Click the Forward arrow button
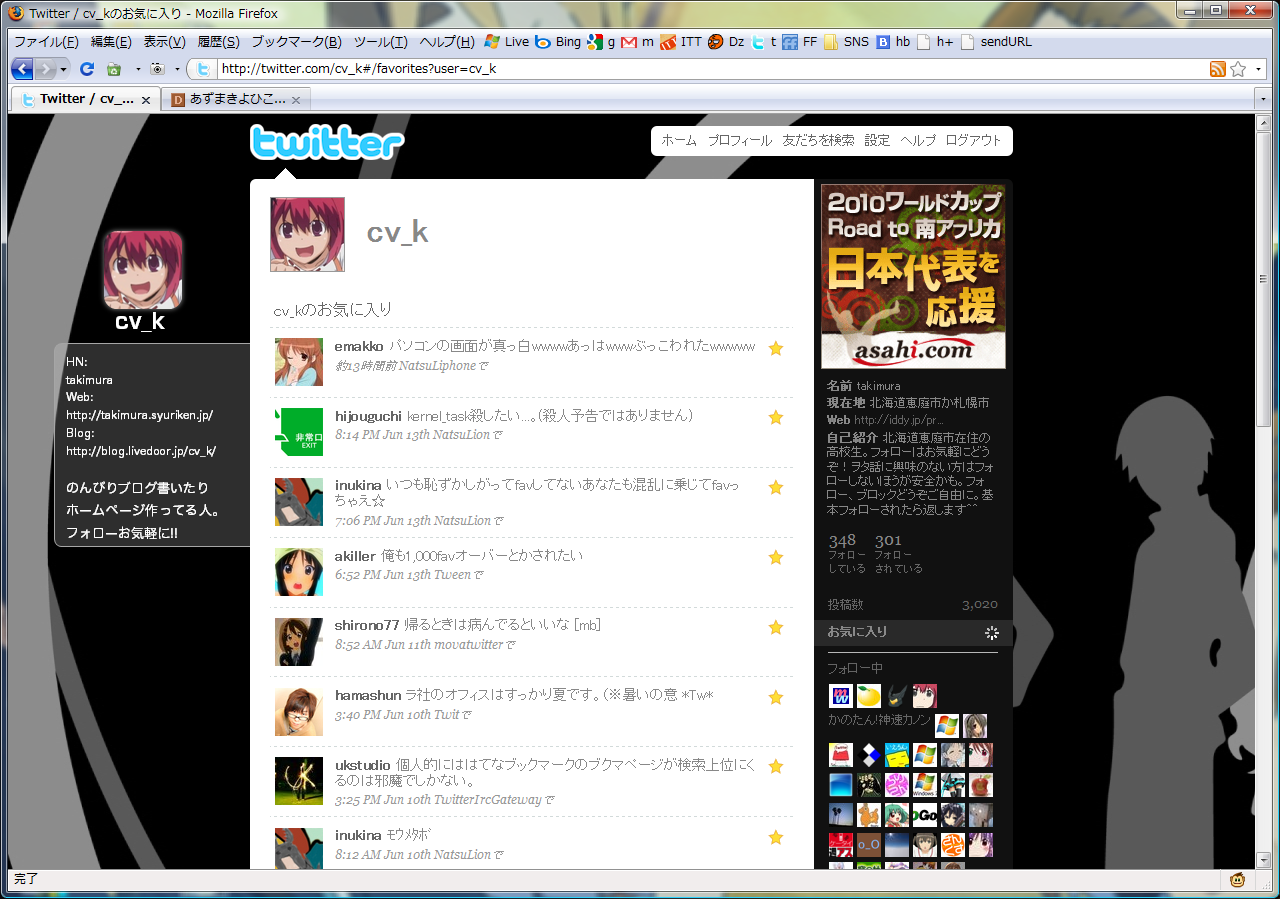Screen dimensions: 1280x899 46,69
